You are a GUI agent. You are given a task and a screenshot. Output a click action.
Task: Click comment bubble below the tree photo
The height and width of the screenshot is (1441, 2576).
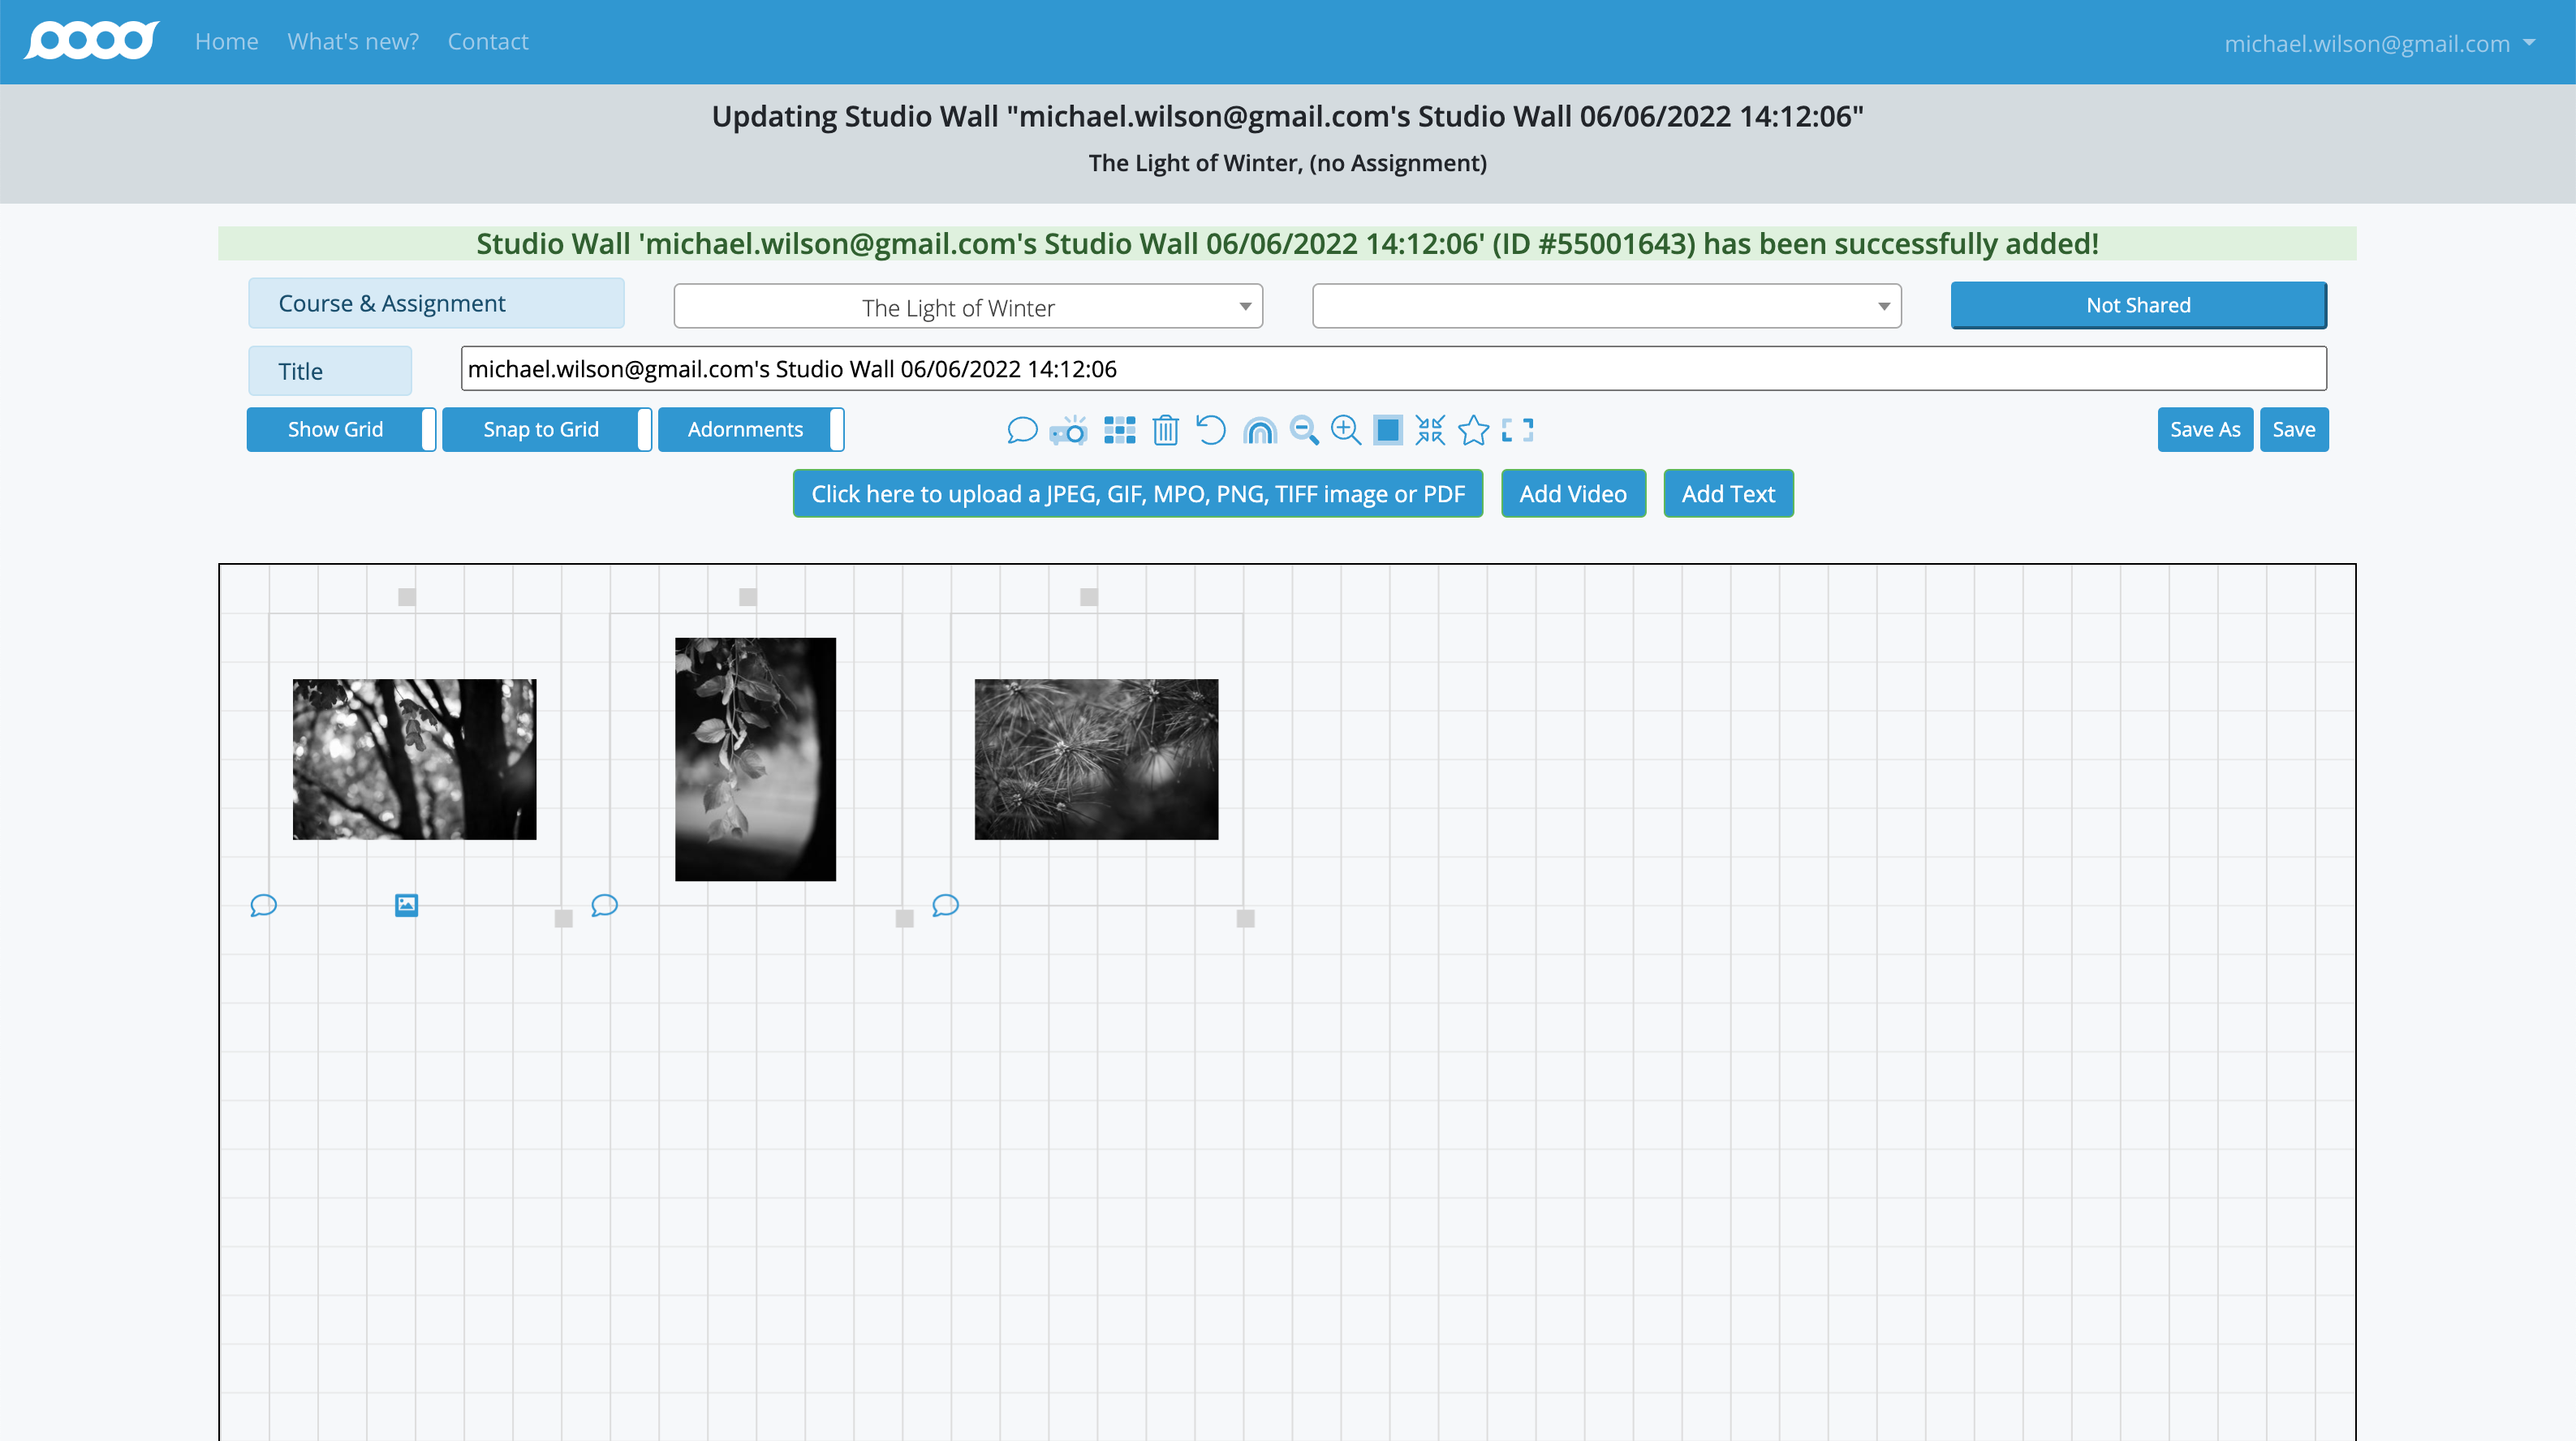[x=263, y=905]
